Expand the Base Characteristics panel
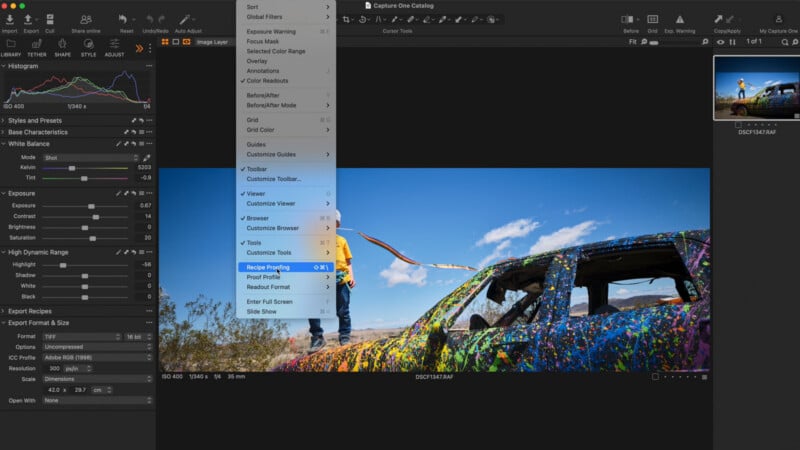The width and height of the screenshot is (800, 450). tap(3, 132)
